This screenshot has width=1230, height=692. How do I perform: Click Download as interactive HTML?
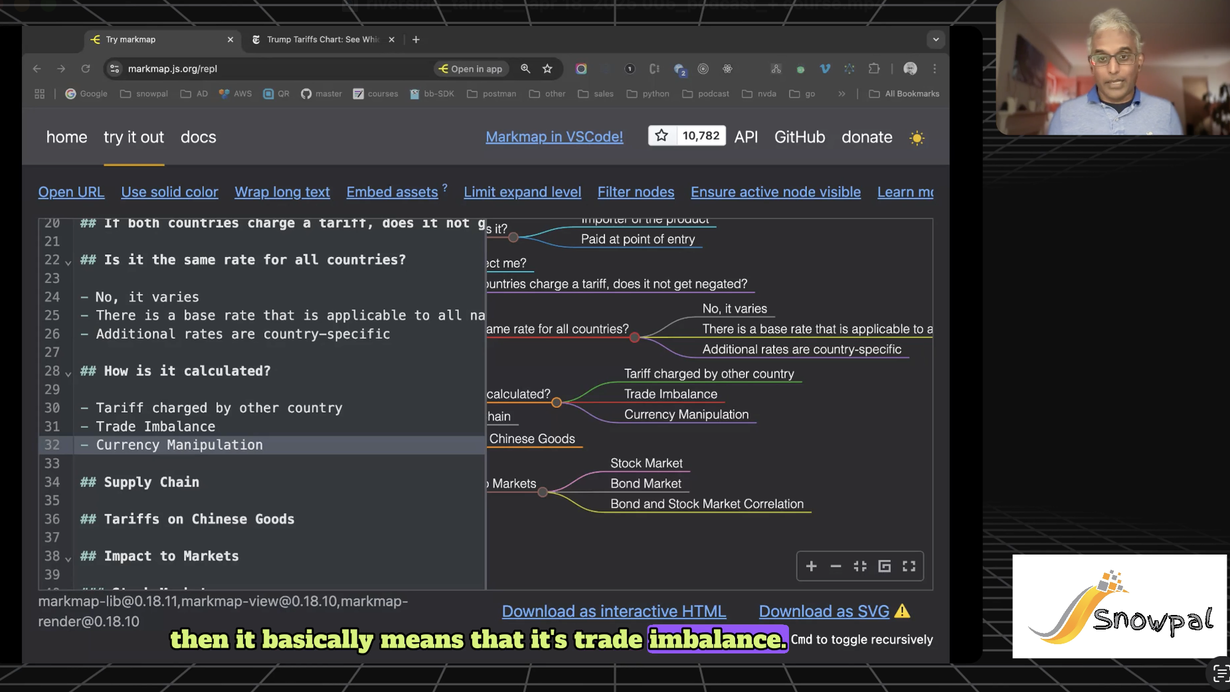click(x=614, y=611)
